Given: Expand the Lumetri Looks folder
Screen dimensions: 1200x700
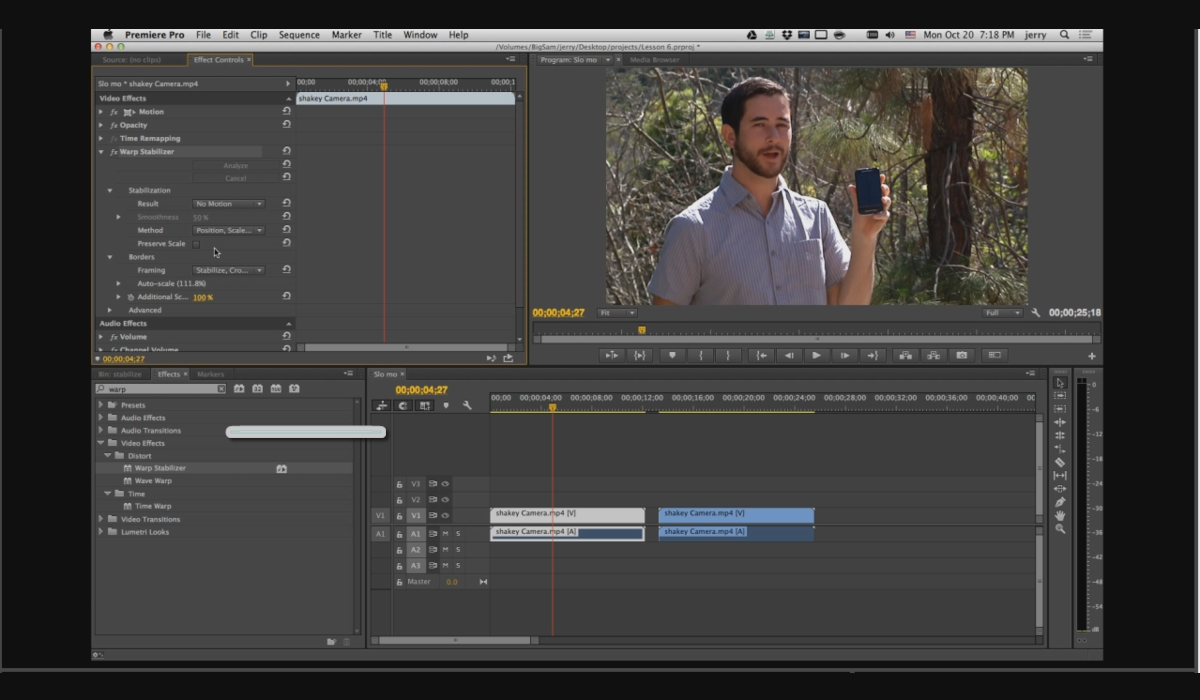Looking at the screenshot, I should (x=101, y=532).
